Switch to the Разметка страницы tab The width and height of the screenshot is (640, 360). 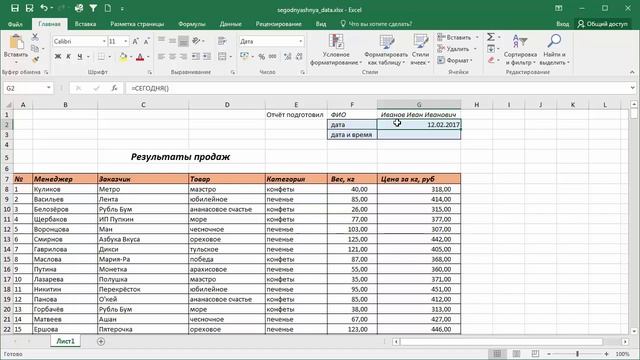point(137,24)
